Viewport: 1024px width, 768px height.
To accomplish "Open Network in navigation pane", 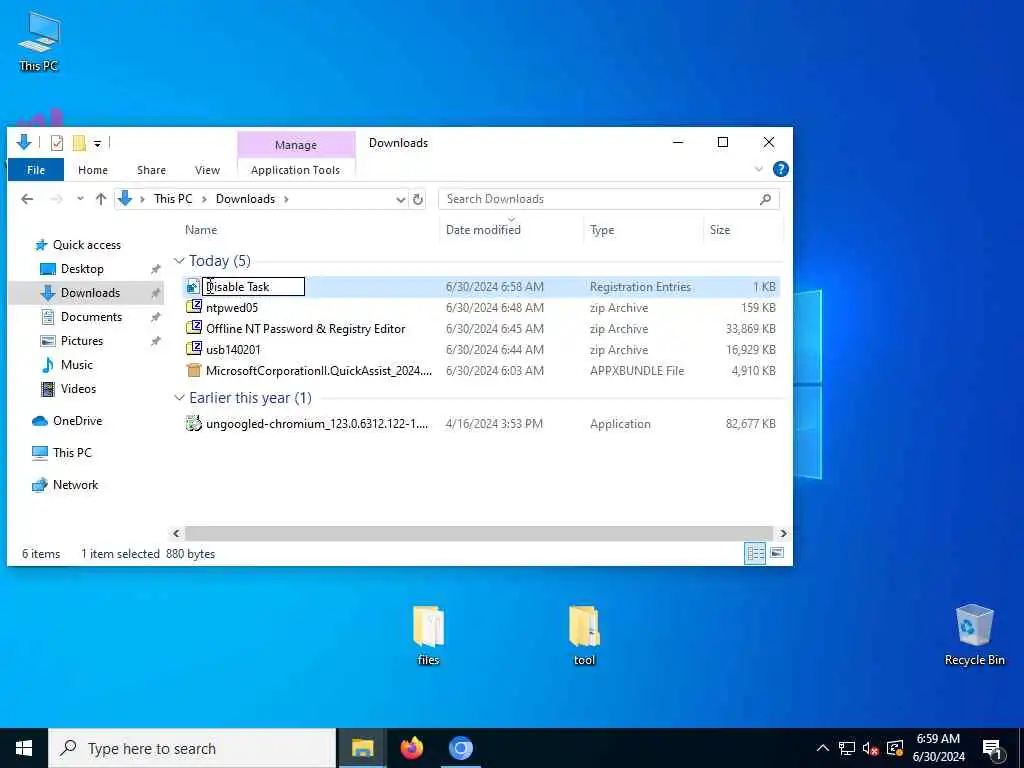I will point(75,485).
